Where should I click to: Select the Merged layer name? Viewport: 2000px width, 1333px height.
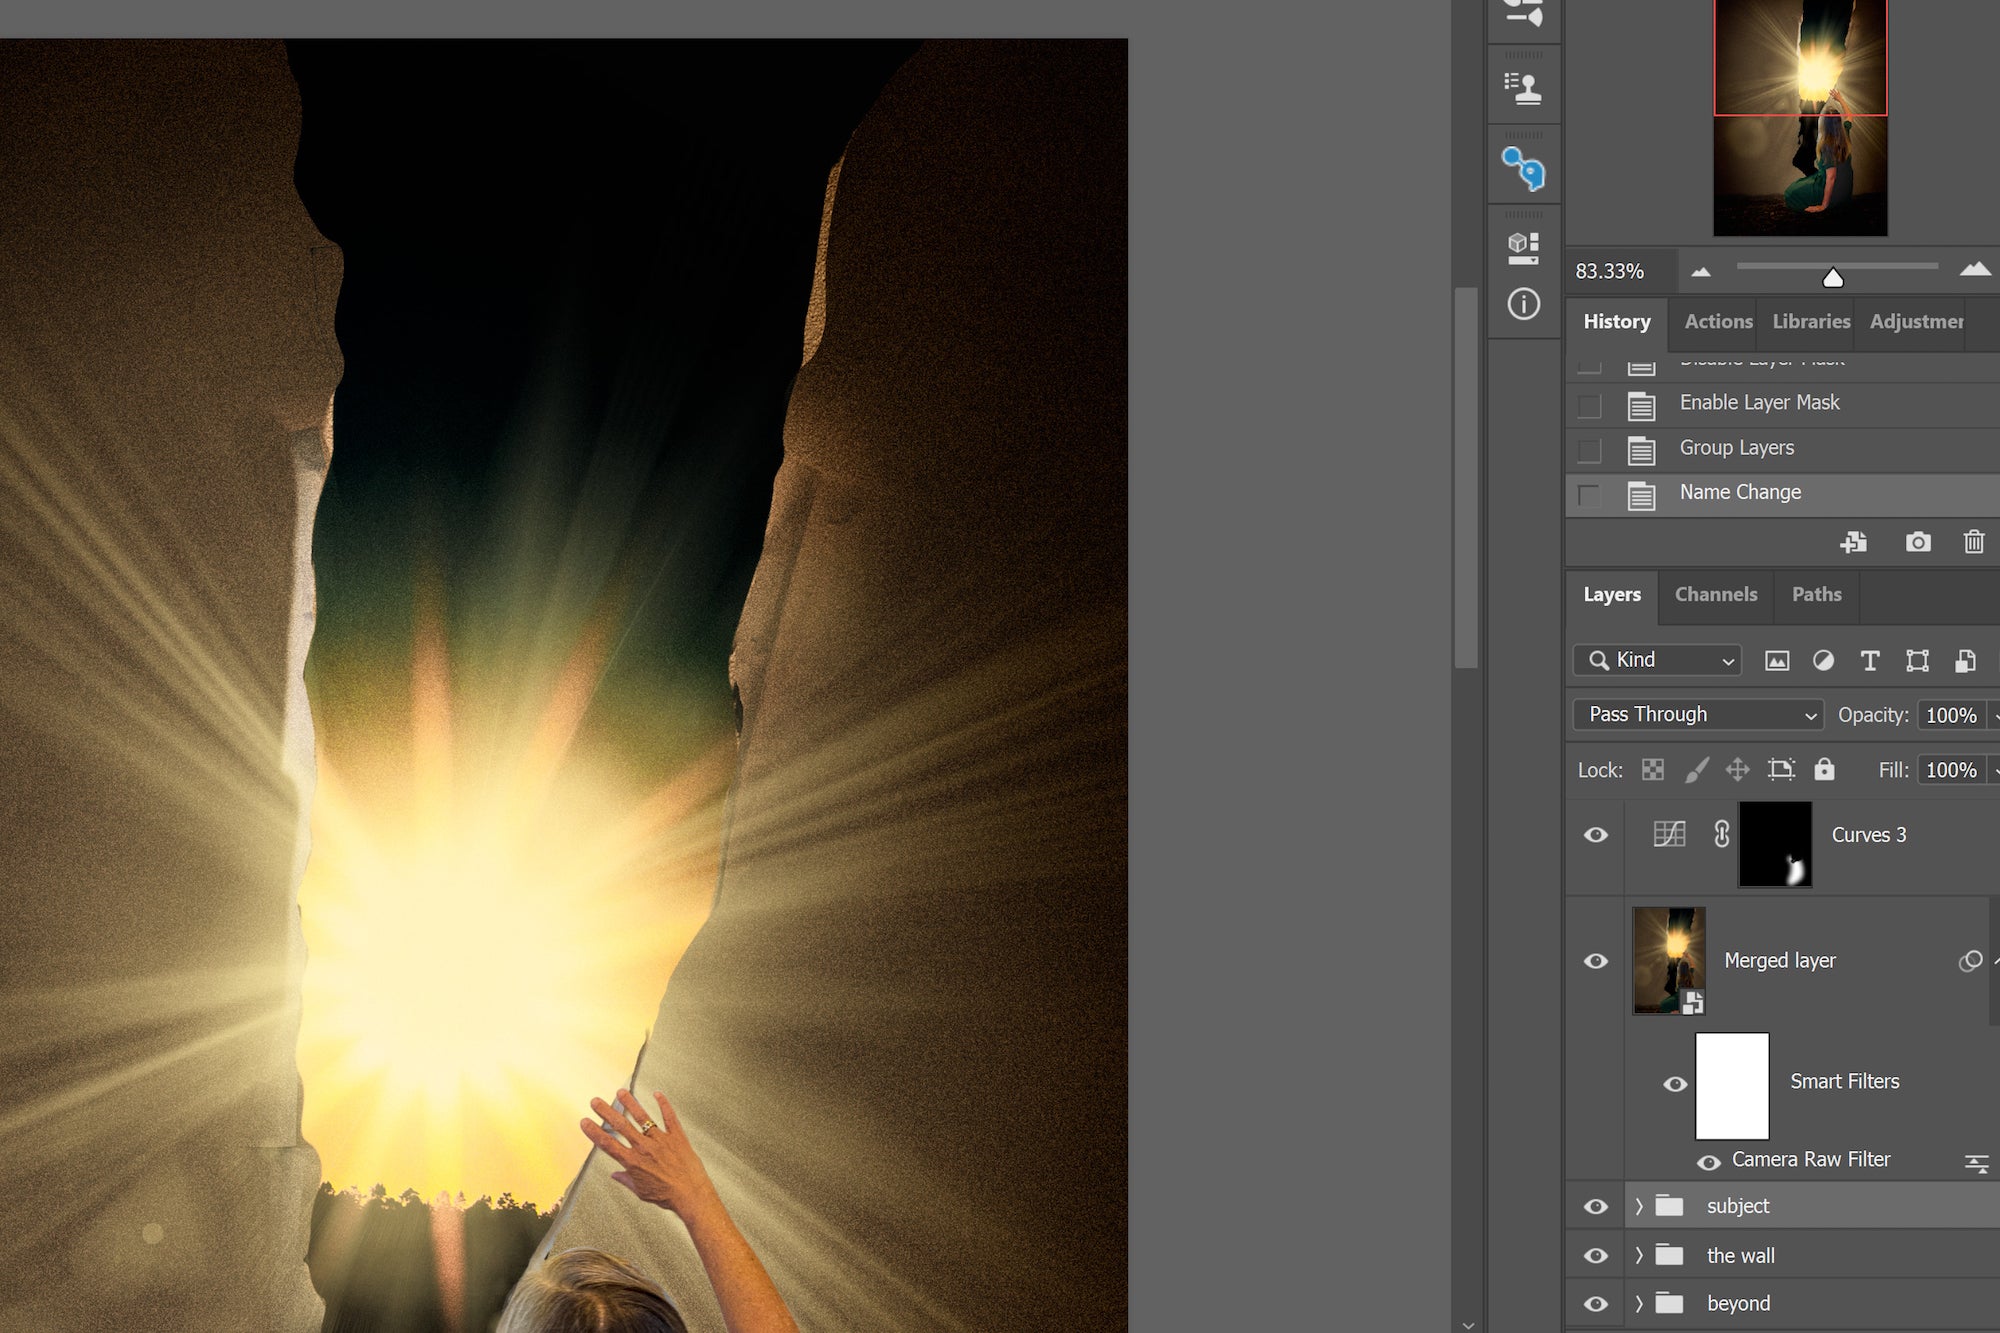pos(1780,961)
